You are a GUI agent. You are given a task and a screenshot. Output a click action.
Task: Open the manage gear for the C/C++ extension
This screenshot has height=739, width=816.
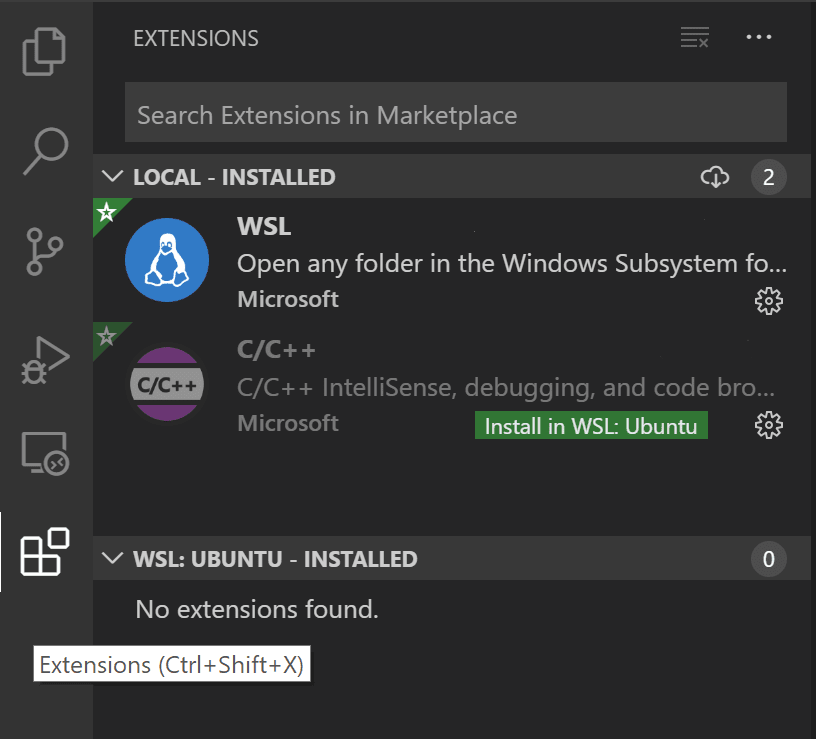(x=768, y=424)
